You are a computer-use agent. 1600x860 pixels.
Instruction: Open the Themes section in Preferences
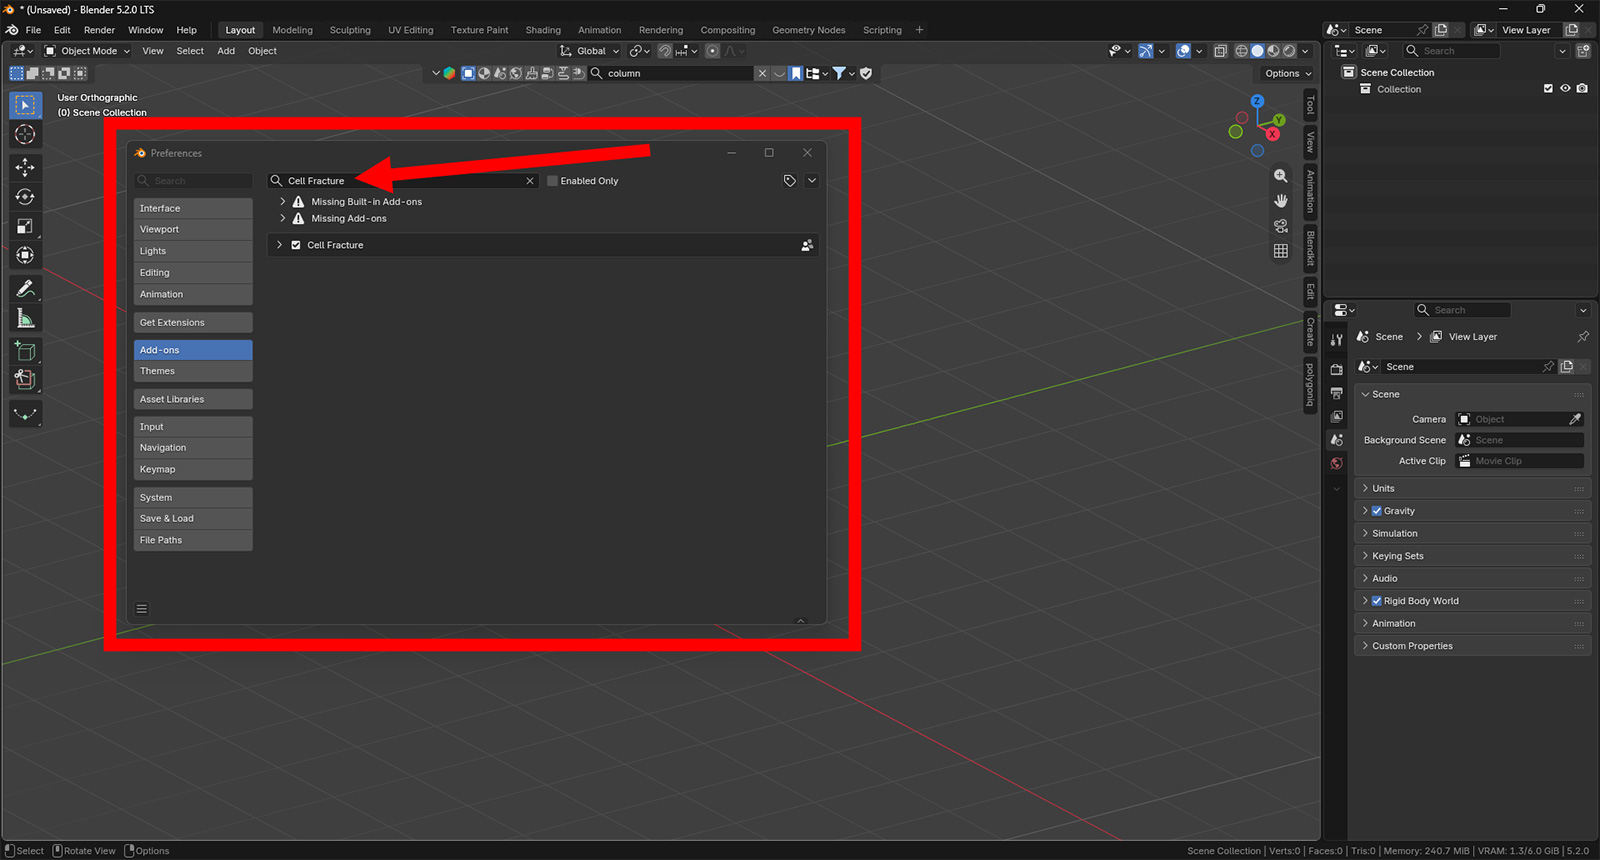pyautogui.click(x=193, y=371)
